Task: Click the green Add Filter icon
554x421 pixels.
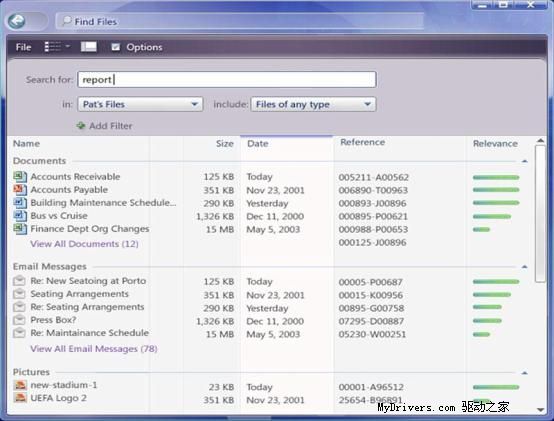Action: tap(81, 125)
